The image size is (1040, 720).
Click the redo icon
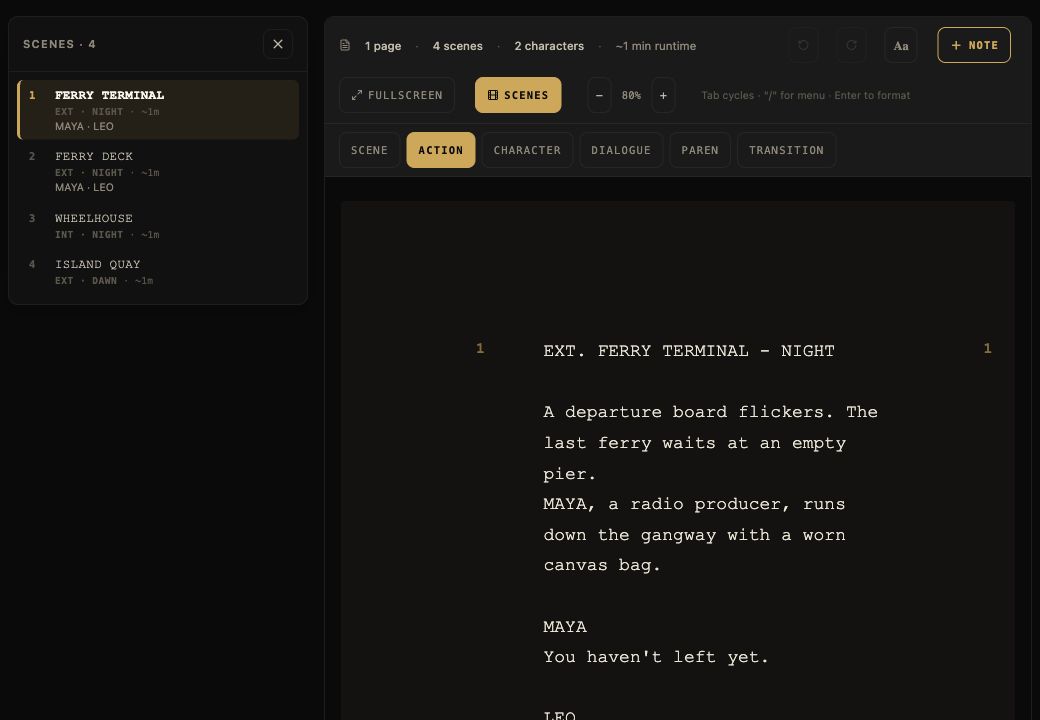tap(852, 45)
